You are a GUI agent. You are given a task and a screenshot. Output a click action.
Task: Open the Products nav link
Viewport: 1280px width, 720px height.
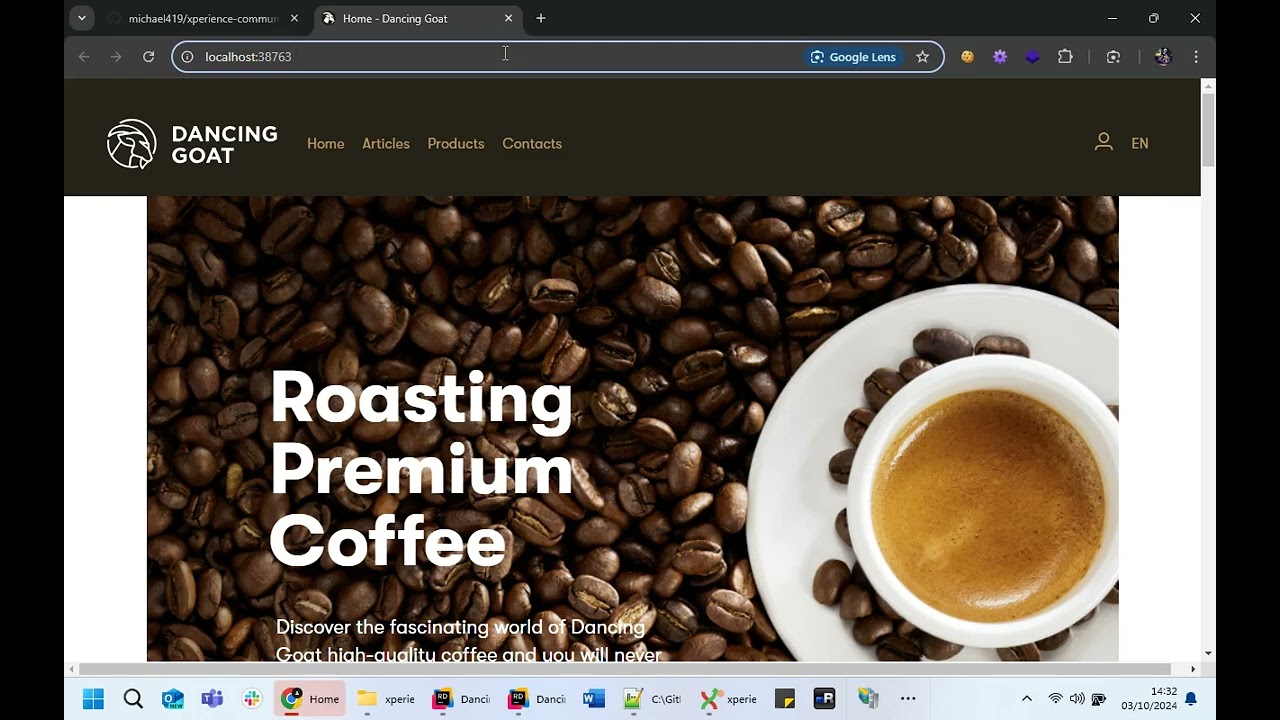(x=456, y=144)
